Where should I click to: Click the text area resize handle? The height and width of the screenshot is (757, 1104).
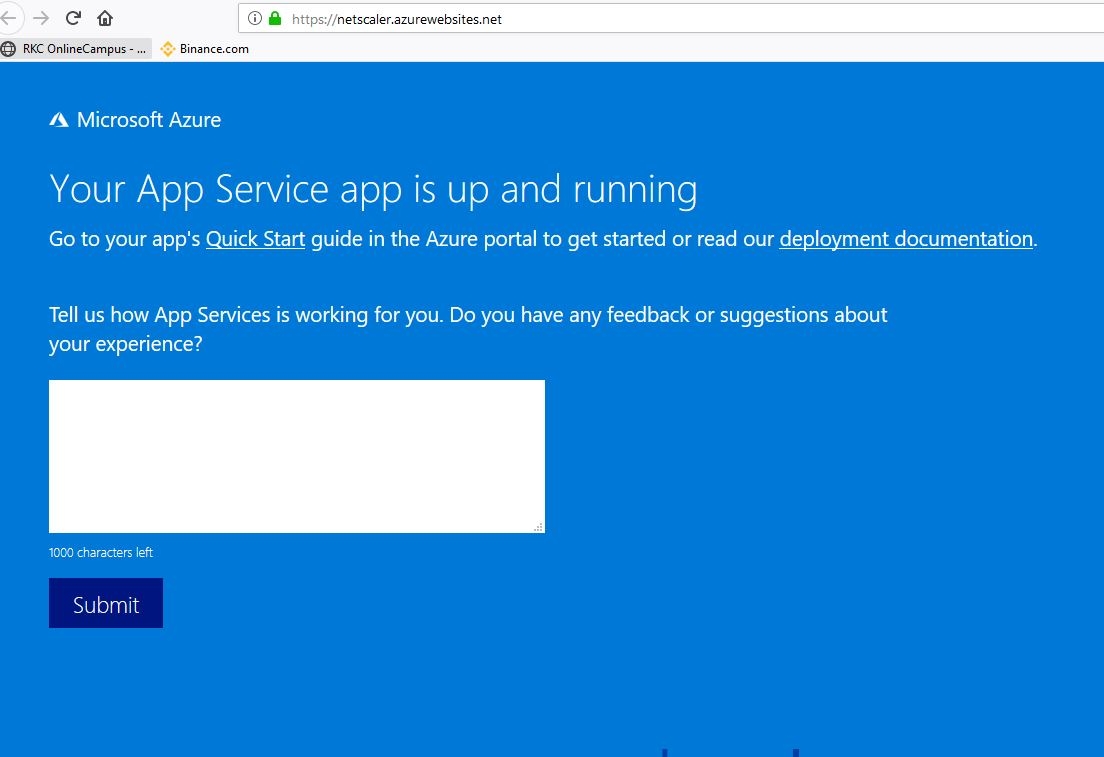click(539, 527)
